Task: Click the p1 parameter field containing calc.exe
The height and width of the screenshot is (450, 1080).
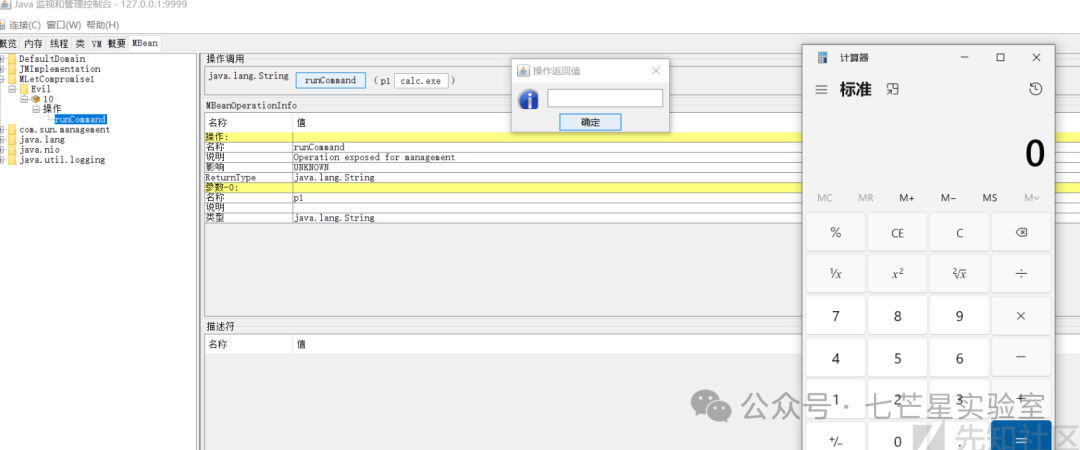Action: [x=421, y=81]
